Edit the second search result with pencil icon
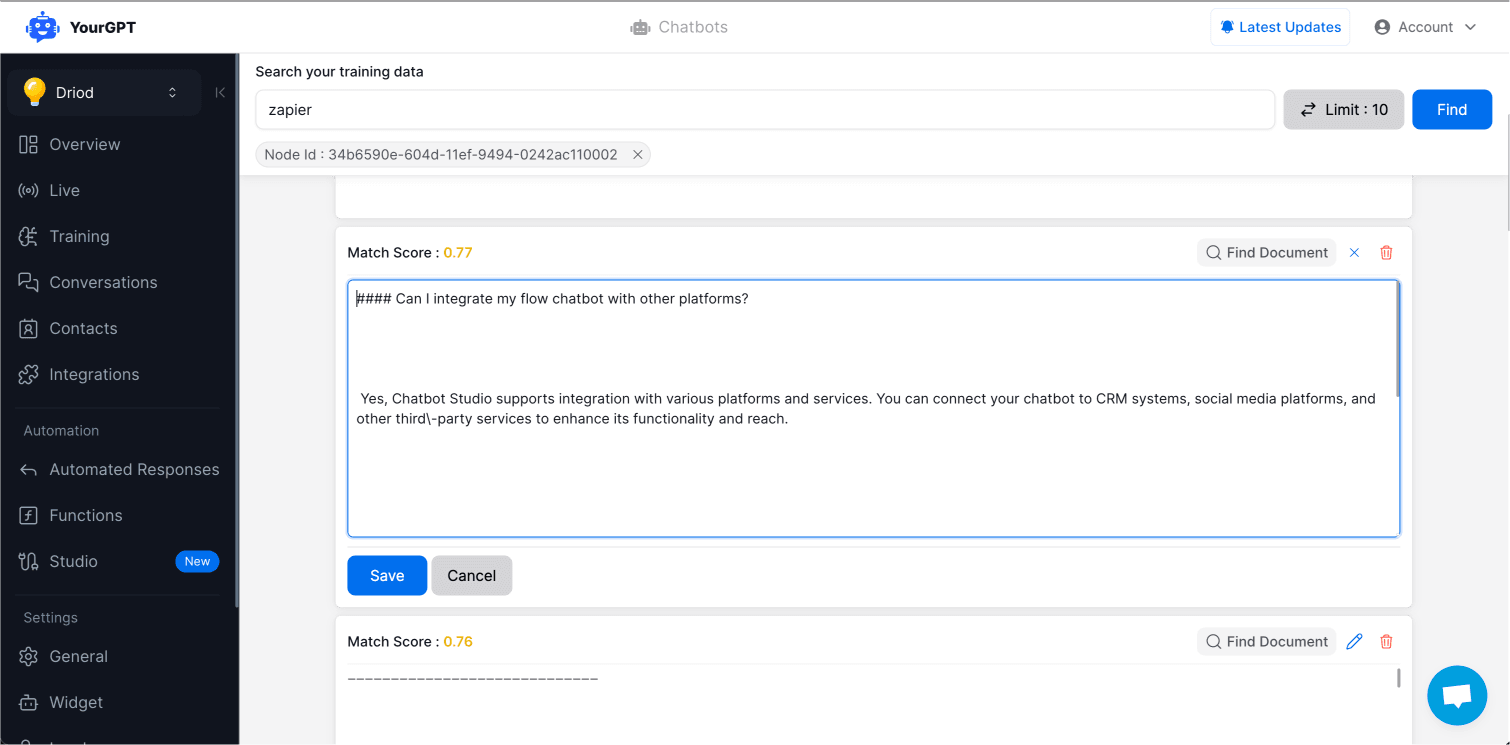Screen dimensions: 1510x745 (x=1354, y=641)
